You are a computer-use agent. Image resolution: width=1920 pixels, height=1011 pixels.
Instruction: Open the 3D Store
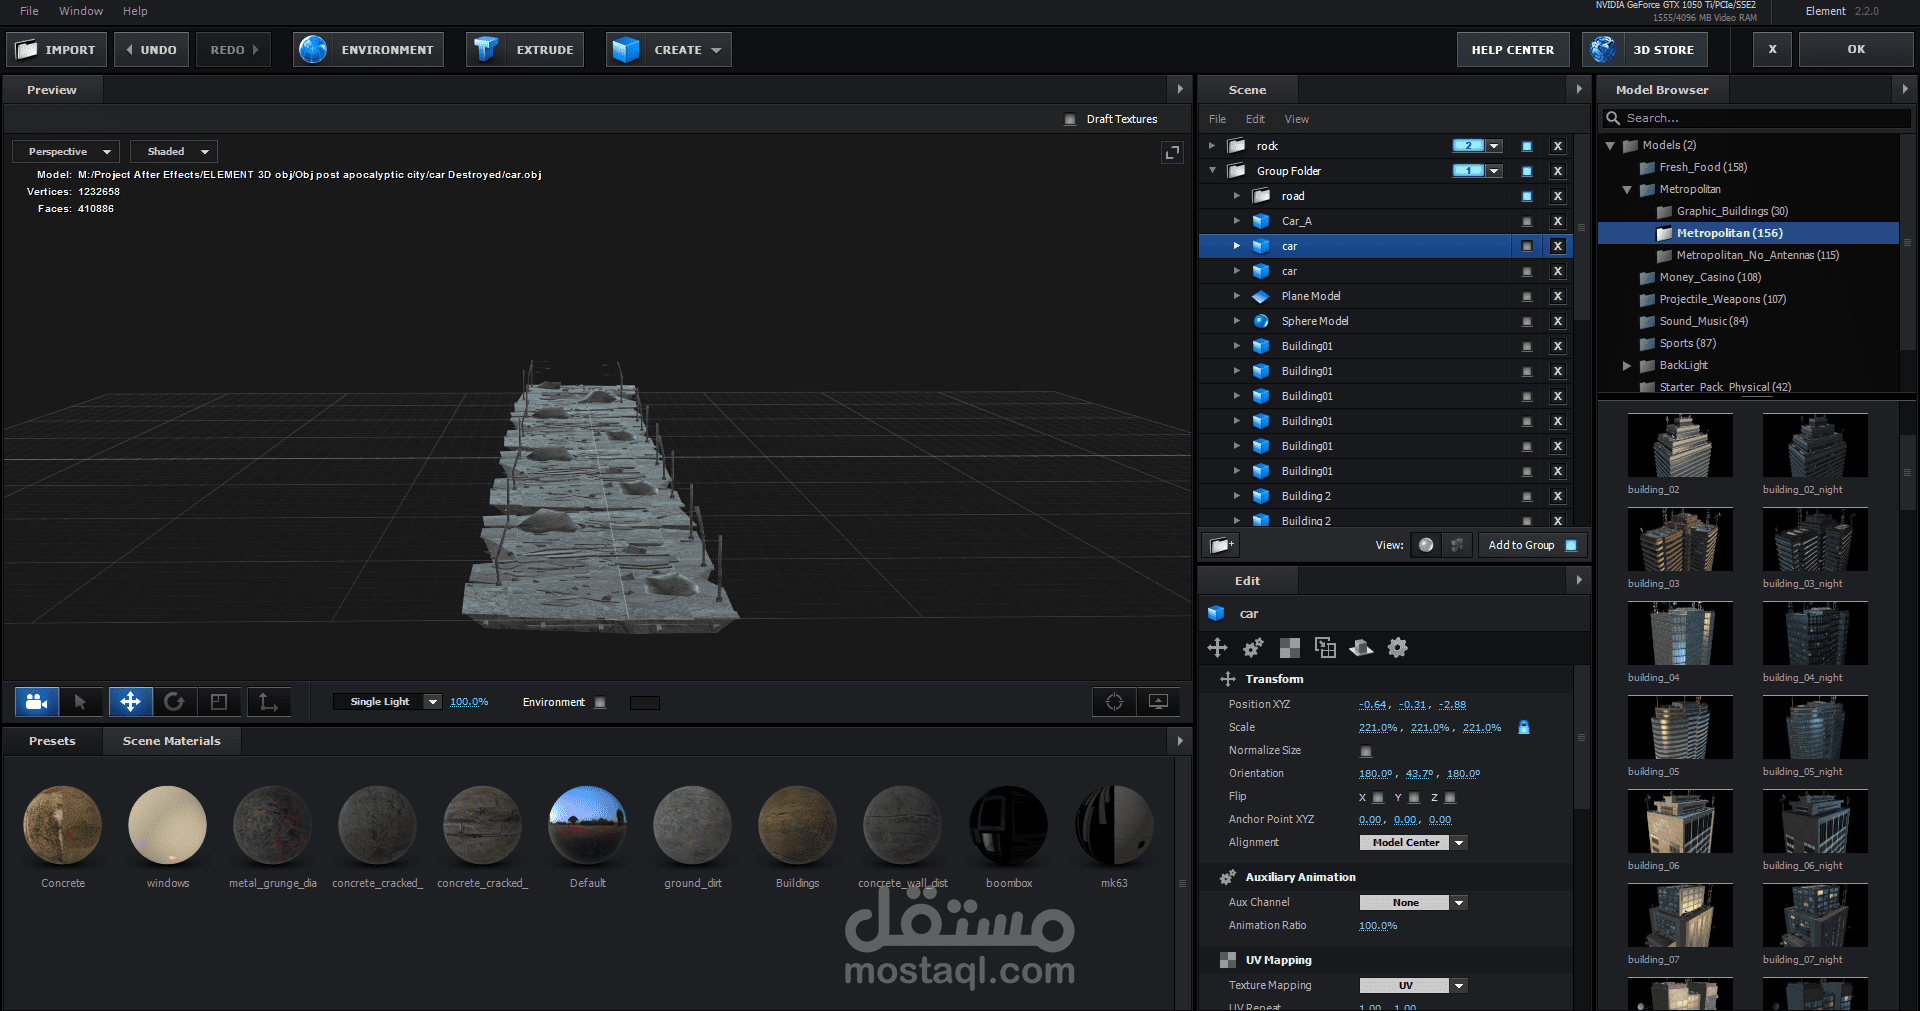1644,50
